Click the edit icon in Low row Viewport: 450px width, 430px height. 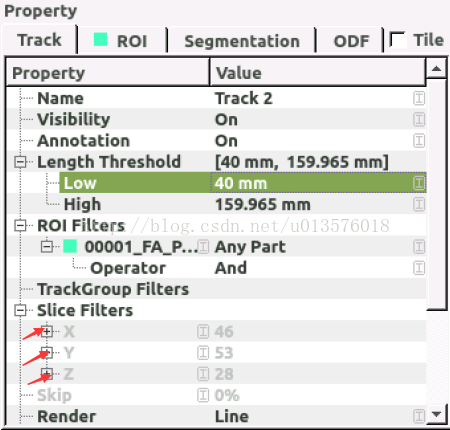[419, 183]
